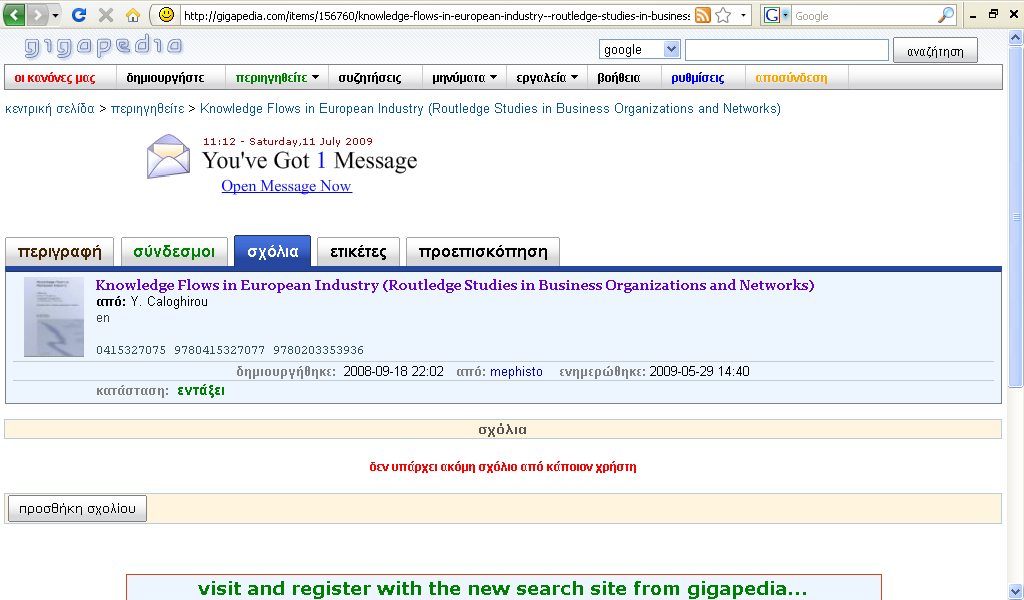Image resolution: width=1024 pixels, height=600 pixels.
Task: Open the browser Home page icon
Action: coord(133,14)
